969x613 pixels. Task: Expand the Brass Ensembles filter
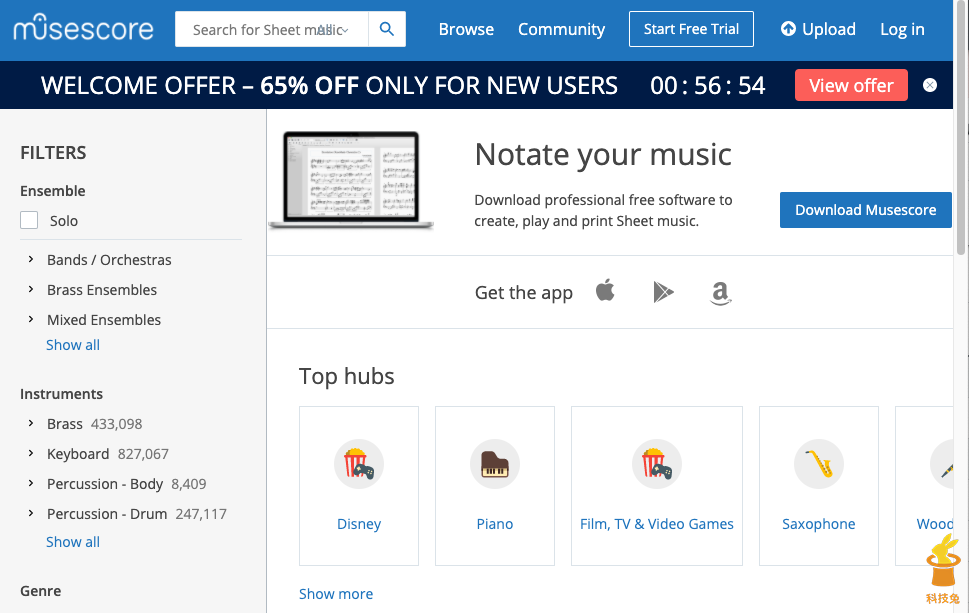[31, 289]
